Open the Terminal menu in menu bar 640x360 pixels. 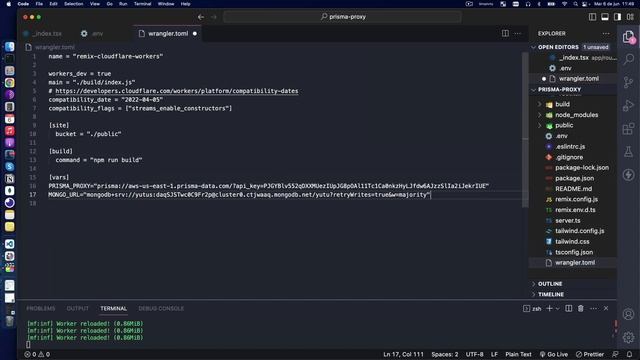[x=142, y=4]
